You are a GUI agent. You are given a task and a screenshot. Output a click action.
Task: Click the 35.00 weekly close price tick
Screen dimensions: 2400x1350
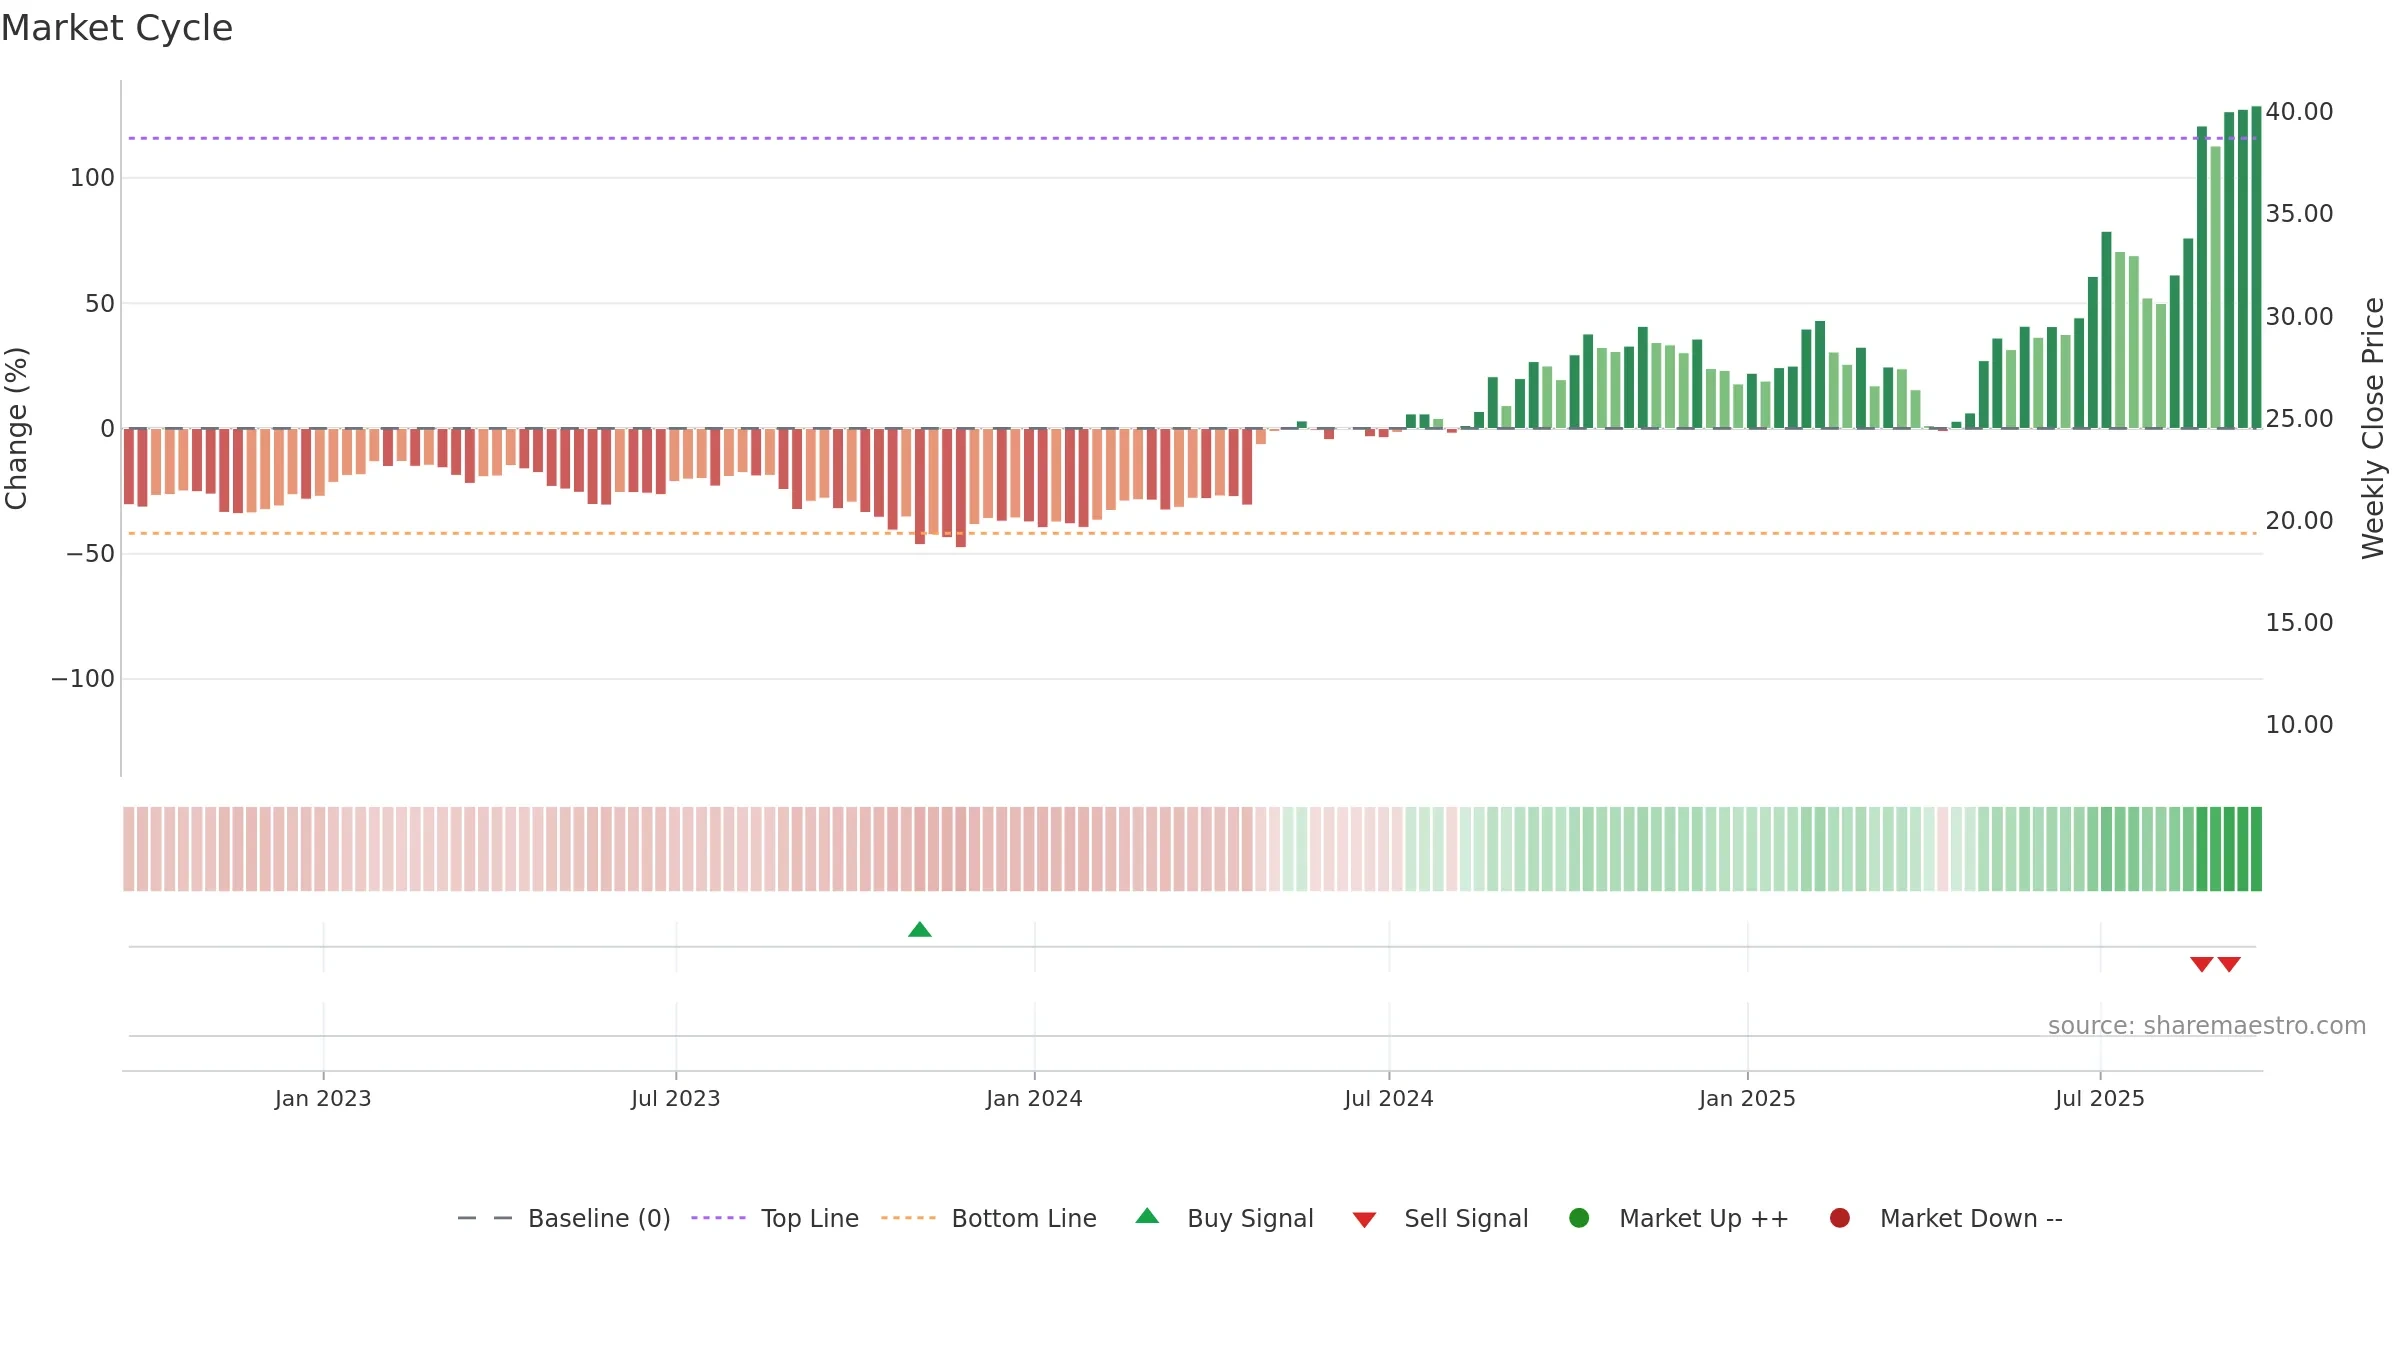[x=2299, y=214]
